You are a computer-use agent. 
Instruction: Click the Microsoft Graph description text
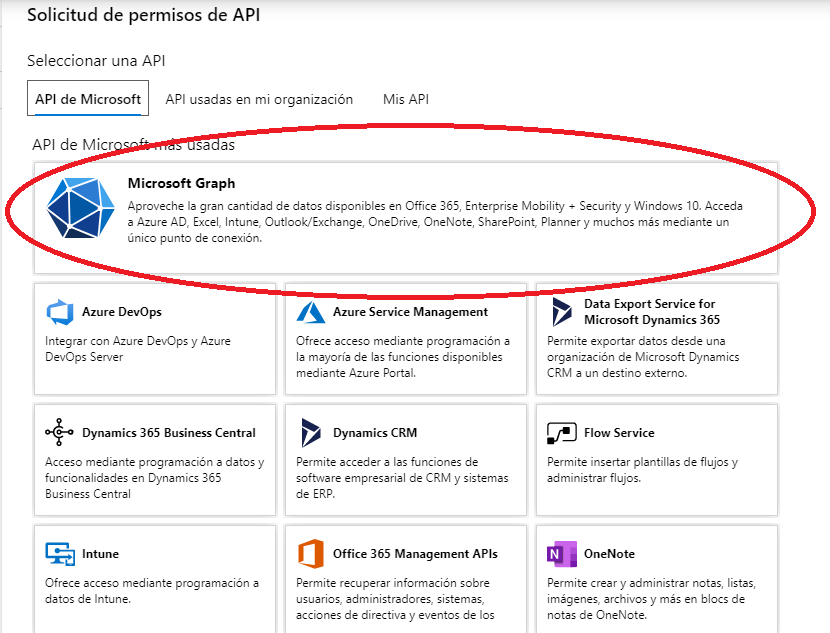[435, 222]
